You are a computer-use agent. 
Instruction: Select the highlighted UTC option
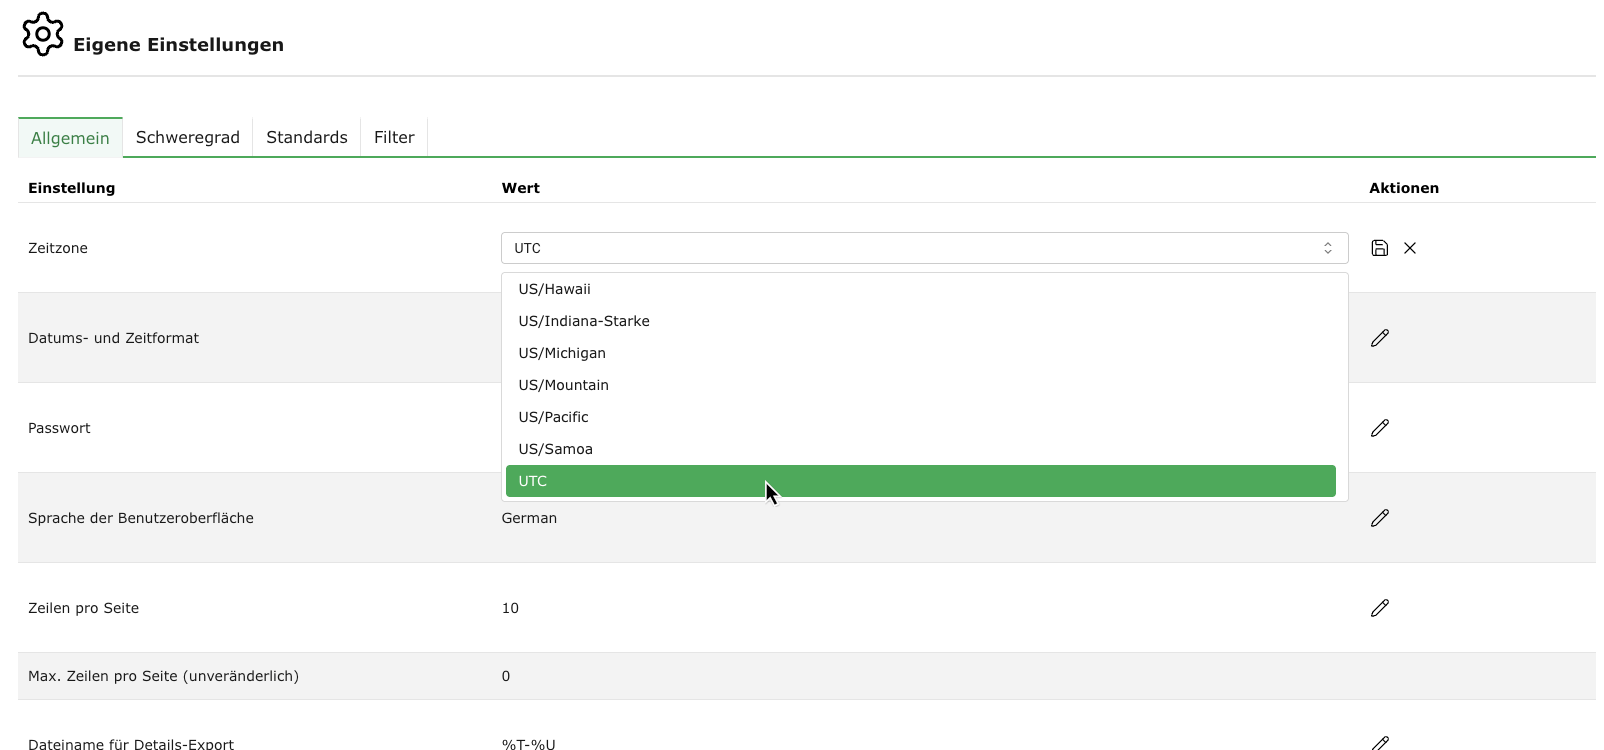920,481
